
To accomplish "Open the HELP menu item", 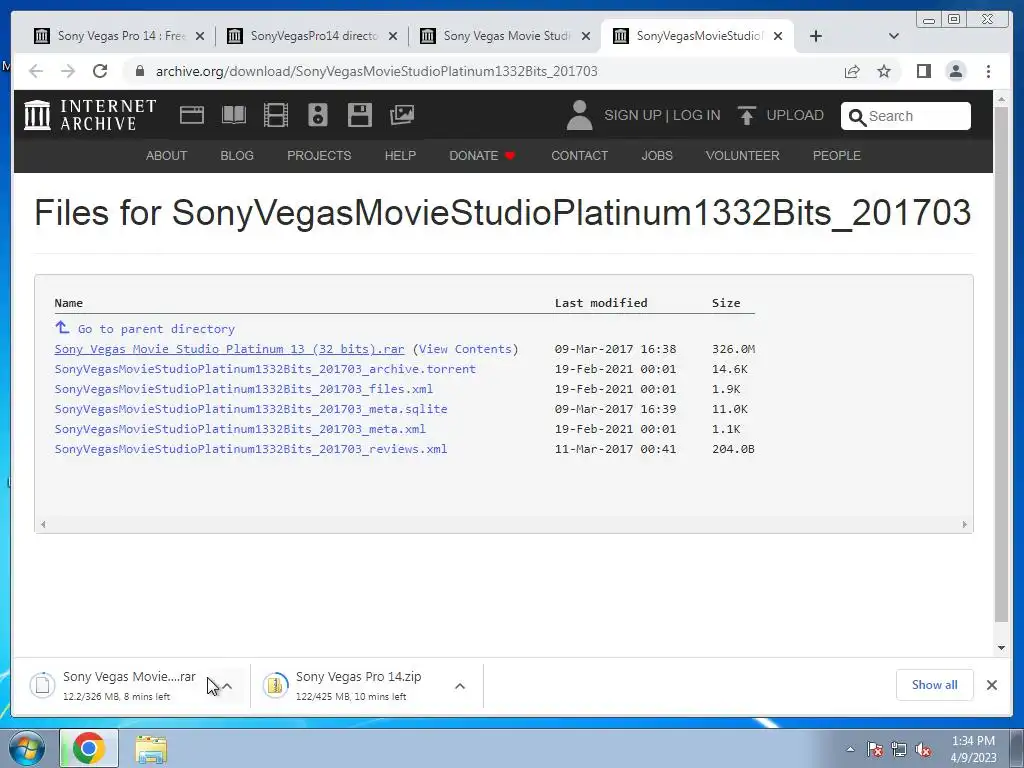I will click(x=400, y=155).
